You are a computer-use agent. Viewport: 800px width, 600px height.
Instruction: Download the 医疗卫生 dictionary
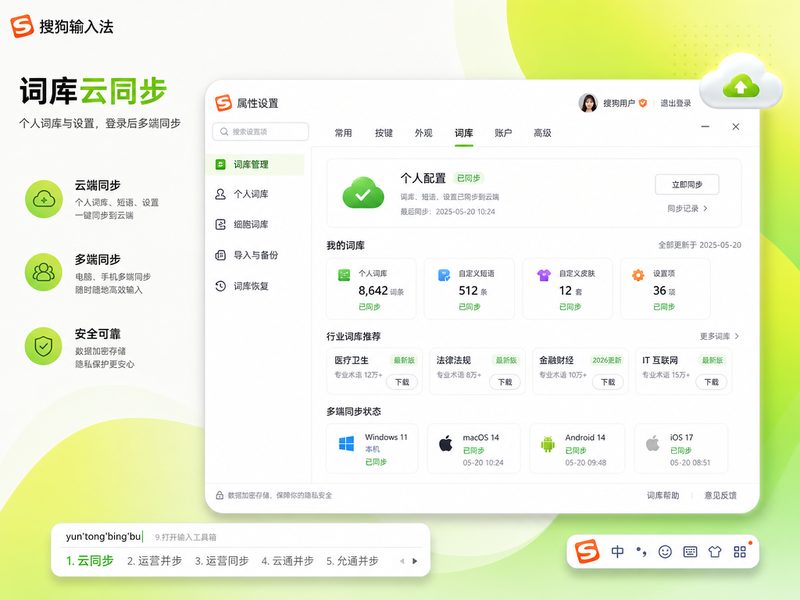pyautogui.click(x=402, y=382)
